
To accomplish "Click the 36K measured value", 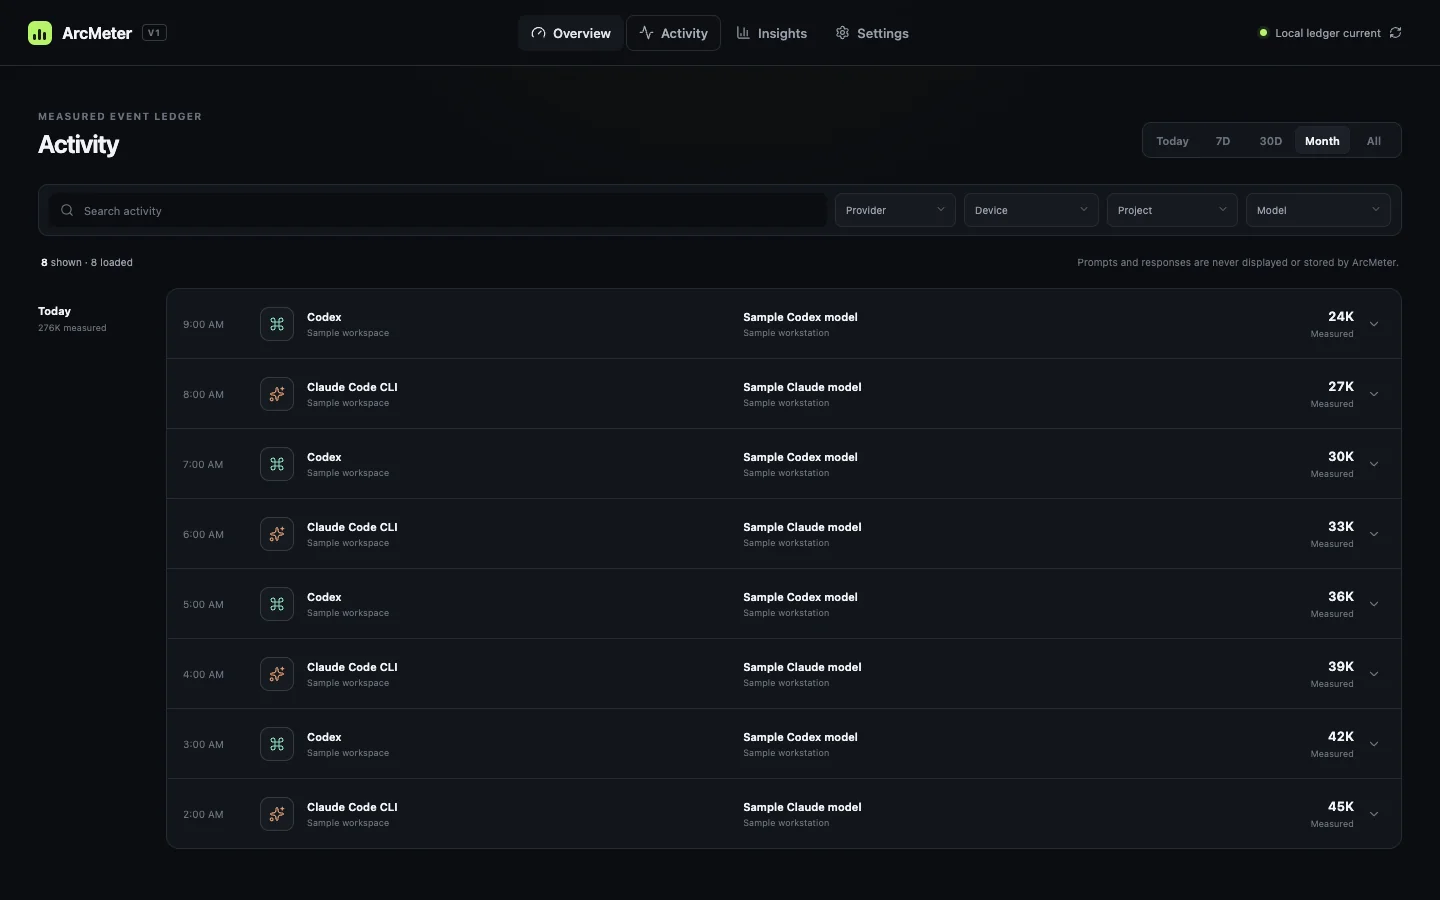I will tap(1341, 597).
